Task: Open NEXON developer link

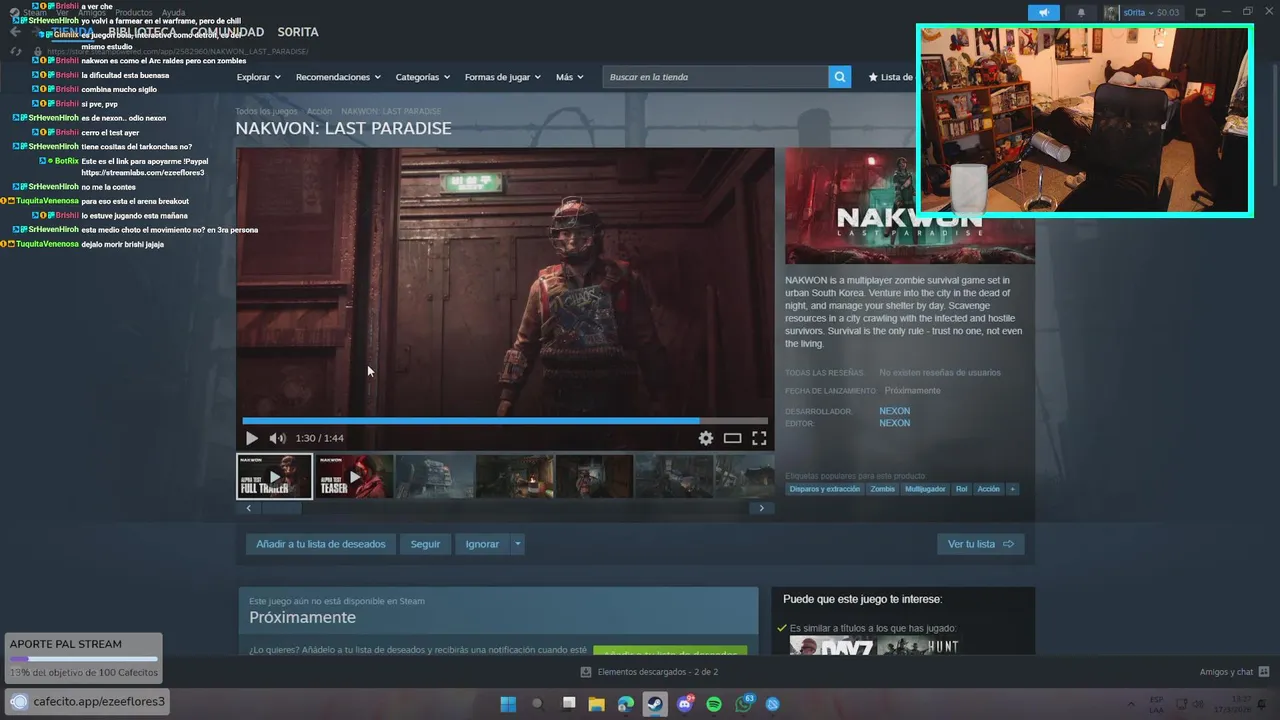Action: click(x=894, y=411)
